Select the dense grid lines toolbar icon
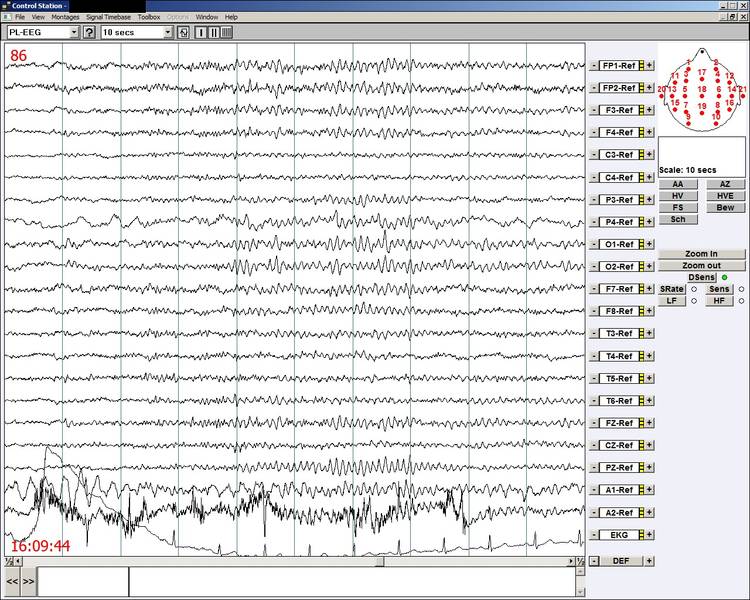Screen dimensions: 750x600 227,32
